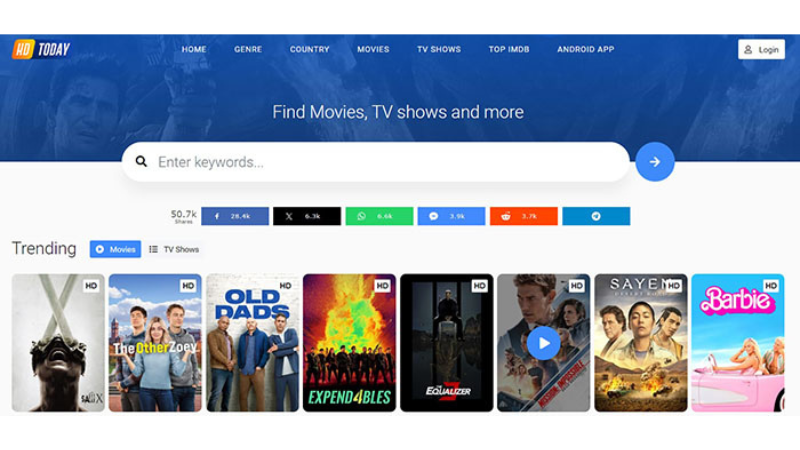The image size is (800, 450).
Task: Go to the TV Shows page
Action: click(439, 49)
